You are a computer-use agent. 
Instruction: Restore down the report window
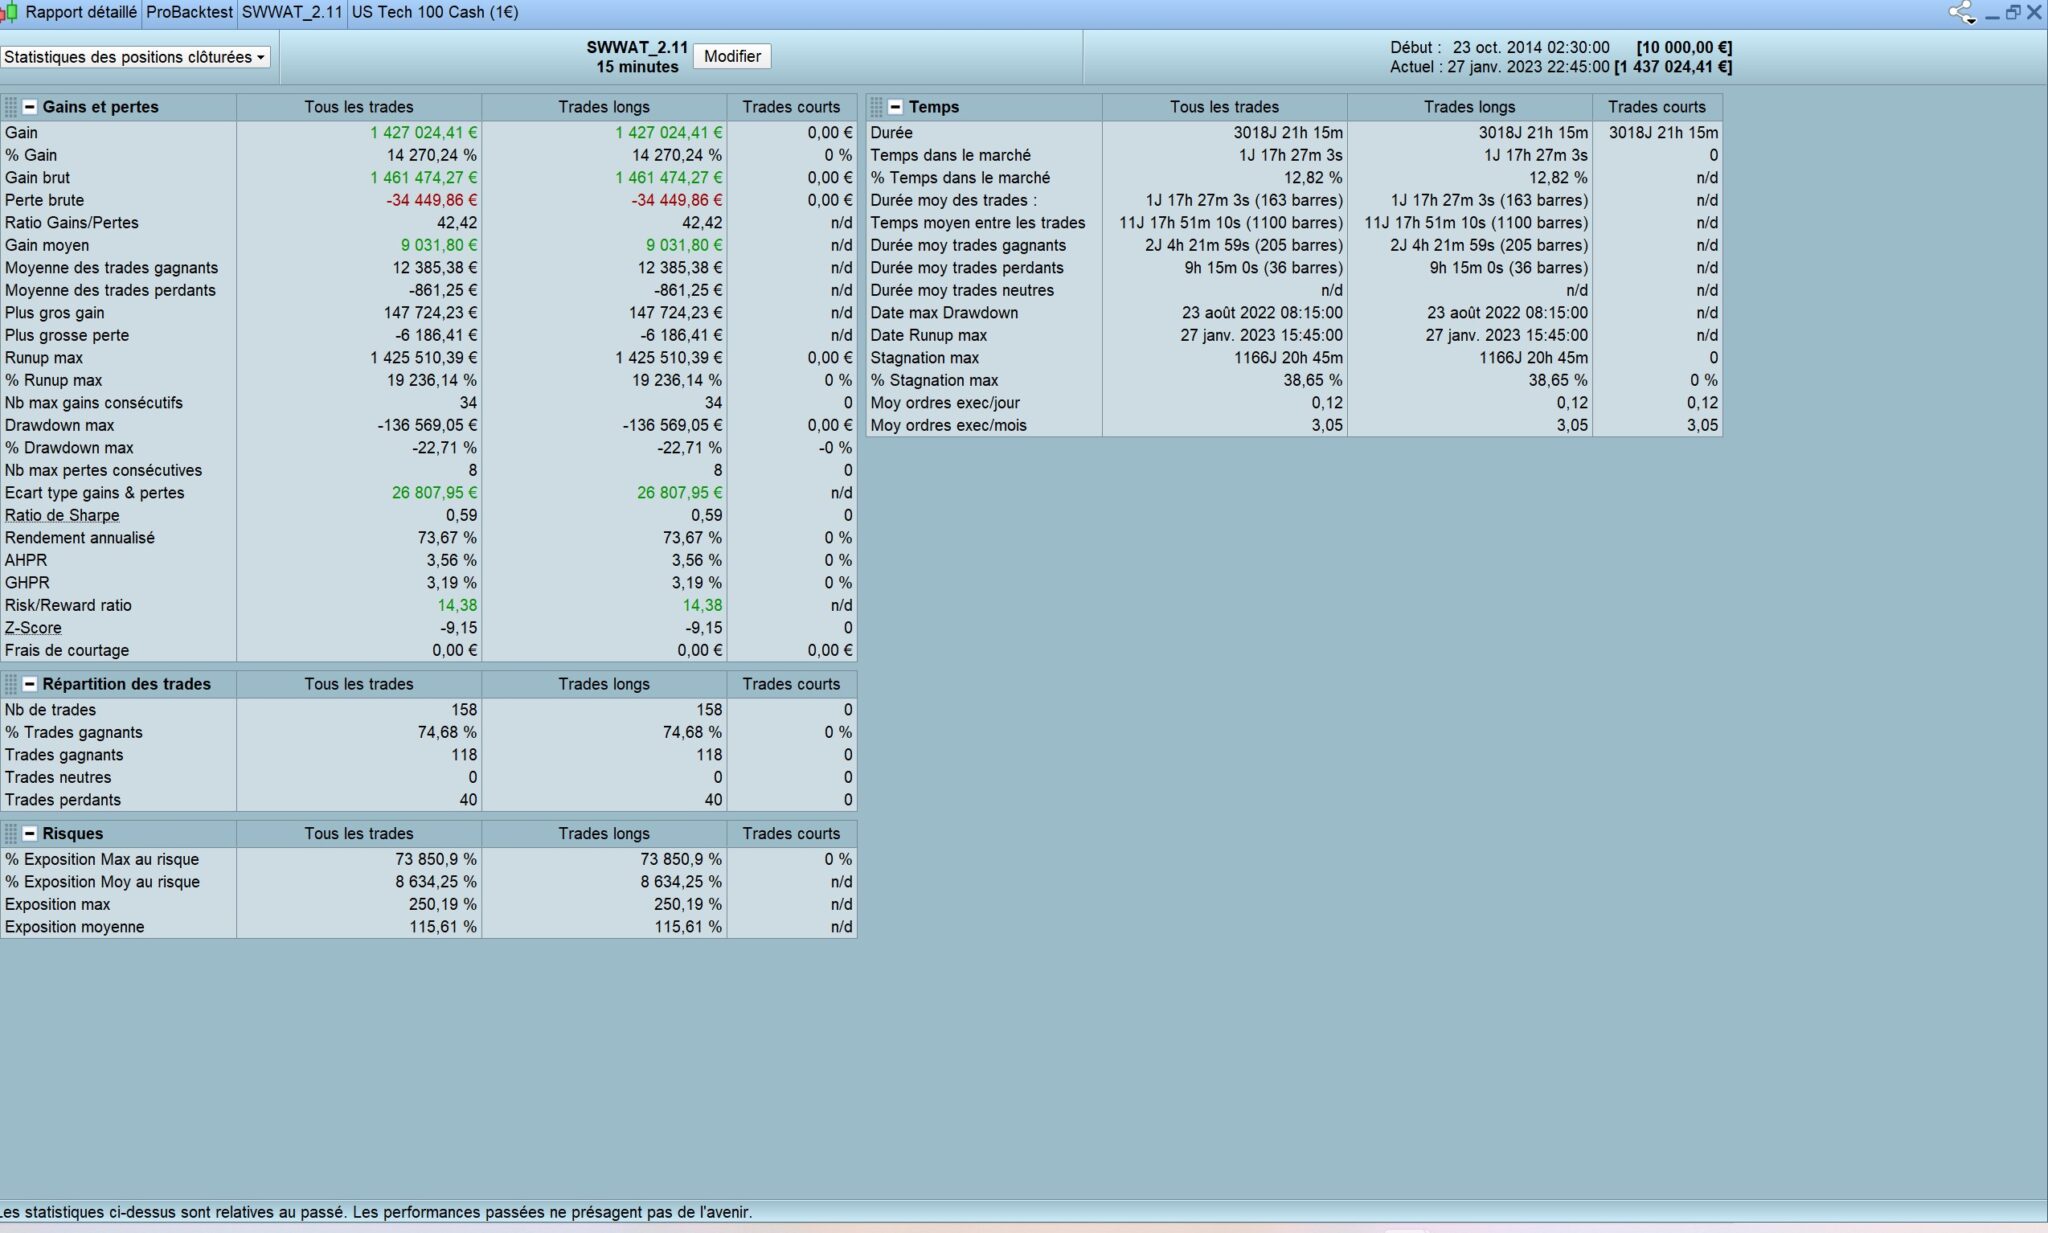2013,13
